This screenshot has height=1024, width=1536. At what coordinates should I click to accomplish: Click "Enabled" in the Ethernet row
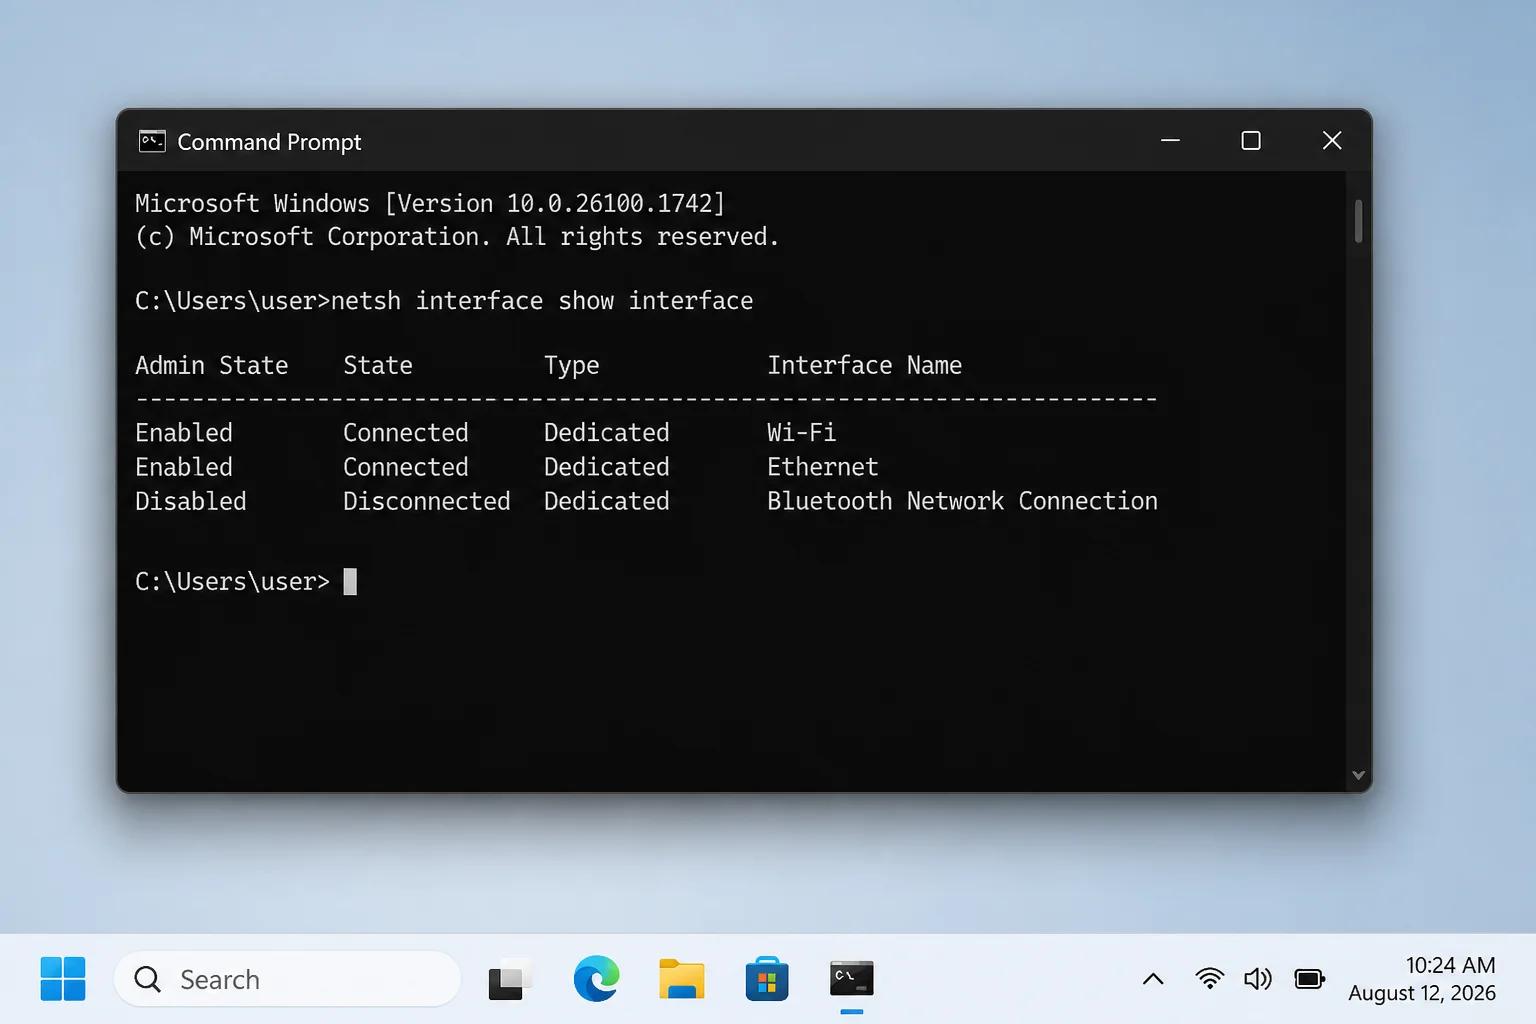[x=184, y=467]
